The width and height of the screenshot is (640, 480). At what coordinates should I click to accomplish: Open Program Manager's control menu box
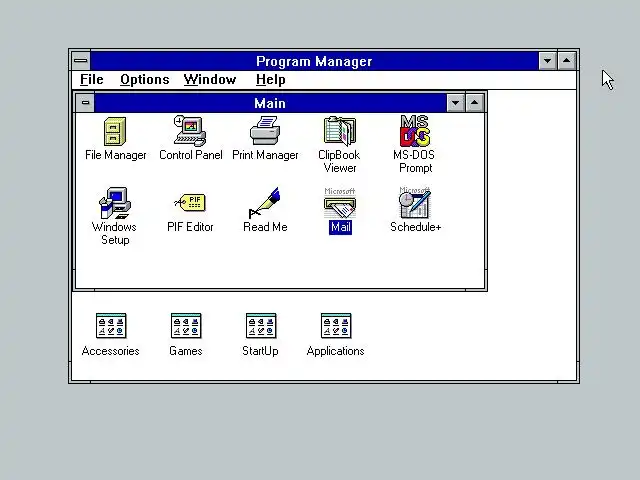tap(81, 61)
